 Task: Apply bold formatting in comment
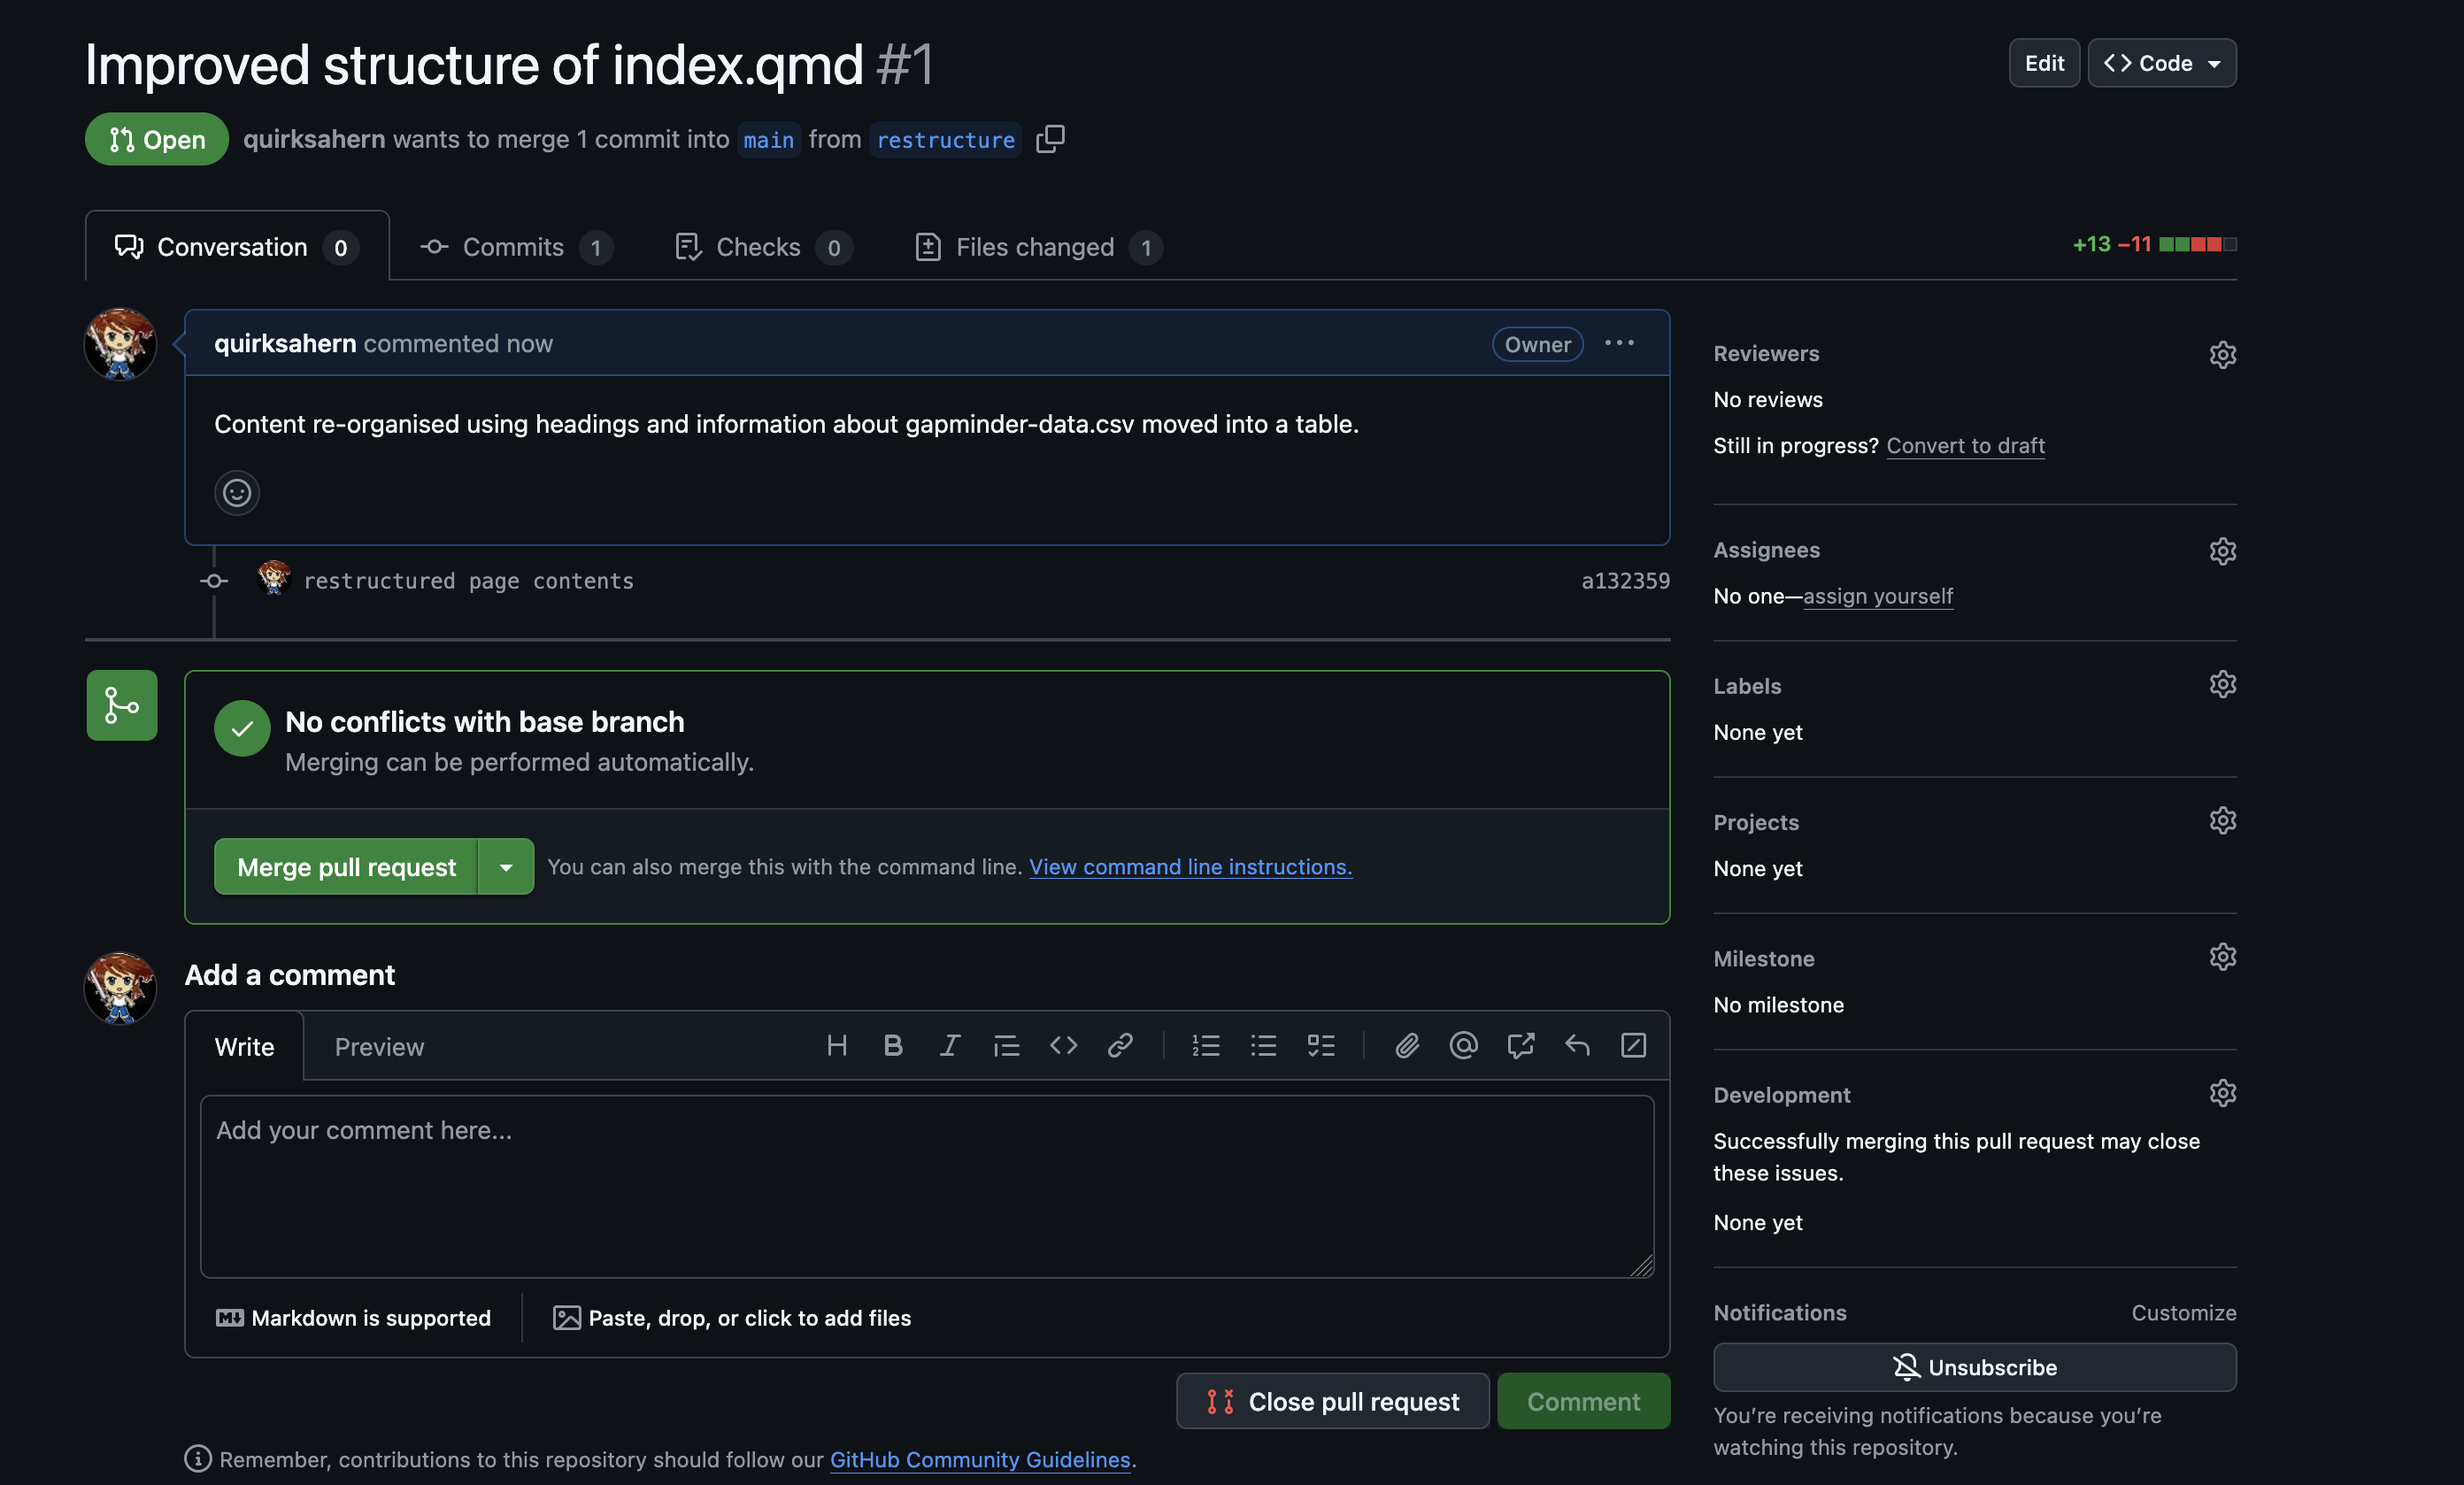point(893,1046)
